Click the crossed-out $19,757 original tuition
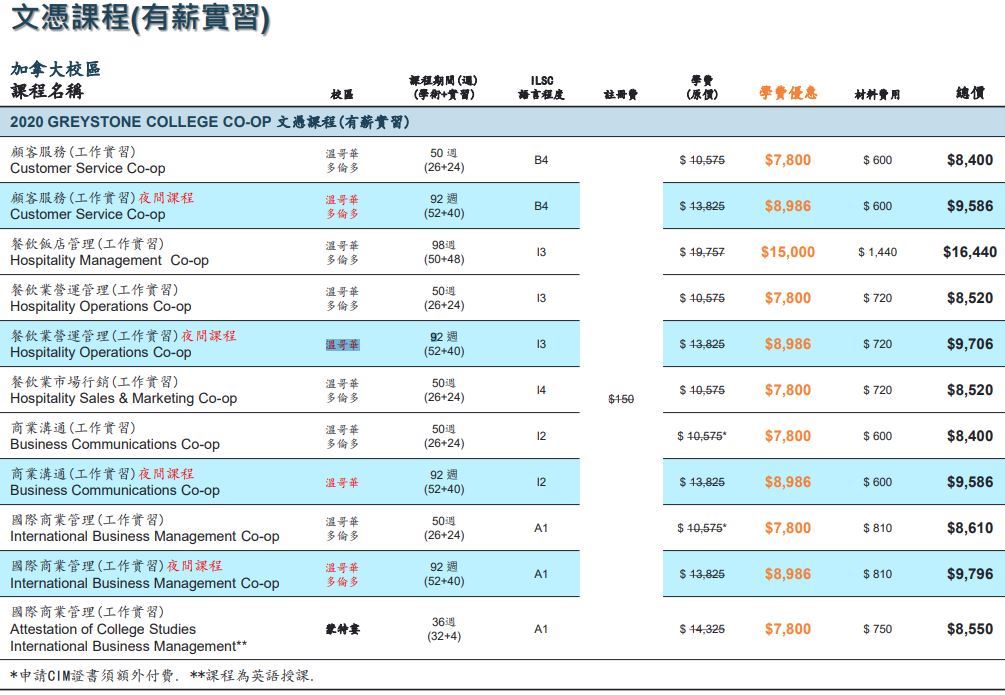1005x695 pixels. click(702, 252)
